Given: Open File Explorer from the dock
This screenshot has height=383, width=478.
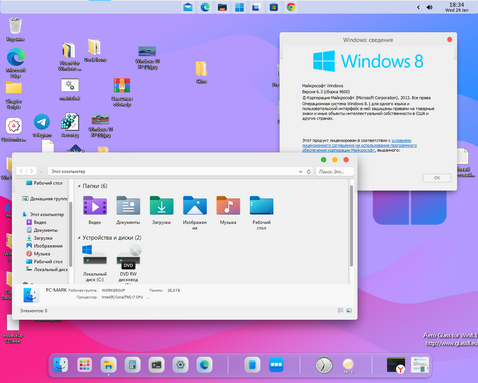Looking at the screenshot, I should pos(109,365).
